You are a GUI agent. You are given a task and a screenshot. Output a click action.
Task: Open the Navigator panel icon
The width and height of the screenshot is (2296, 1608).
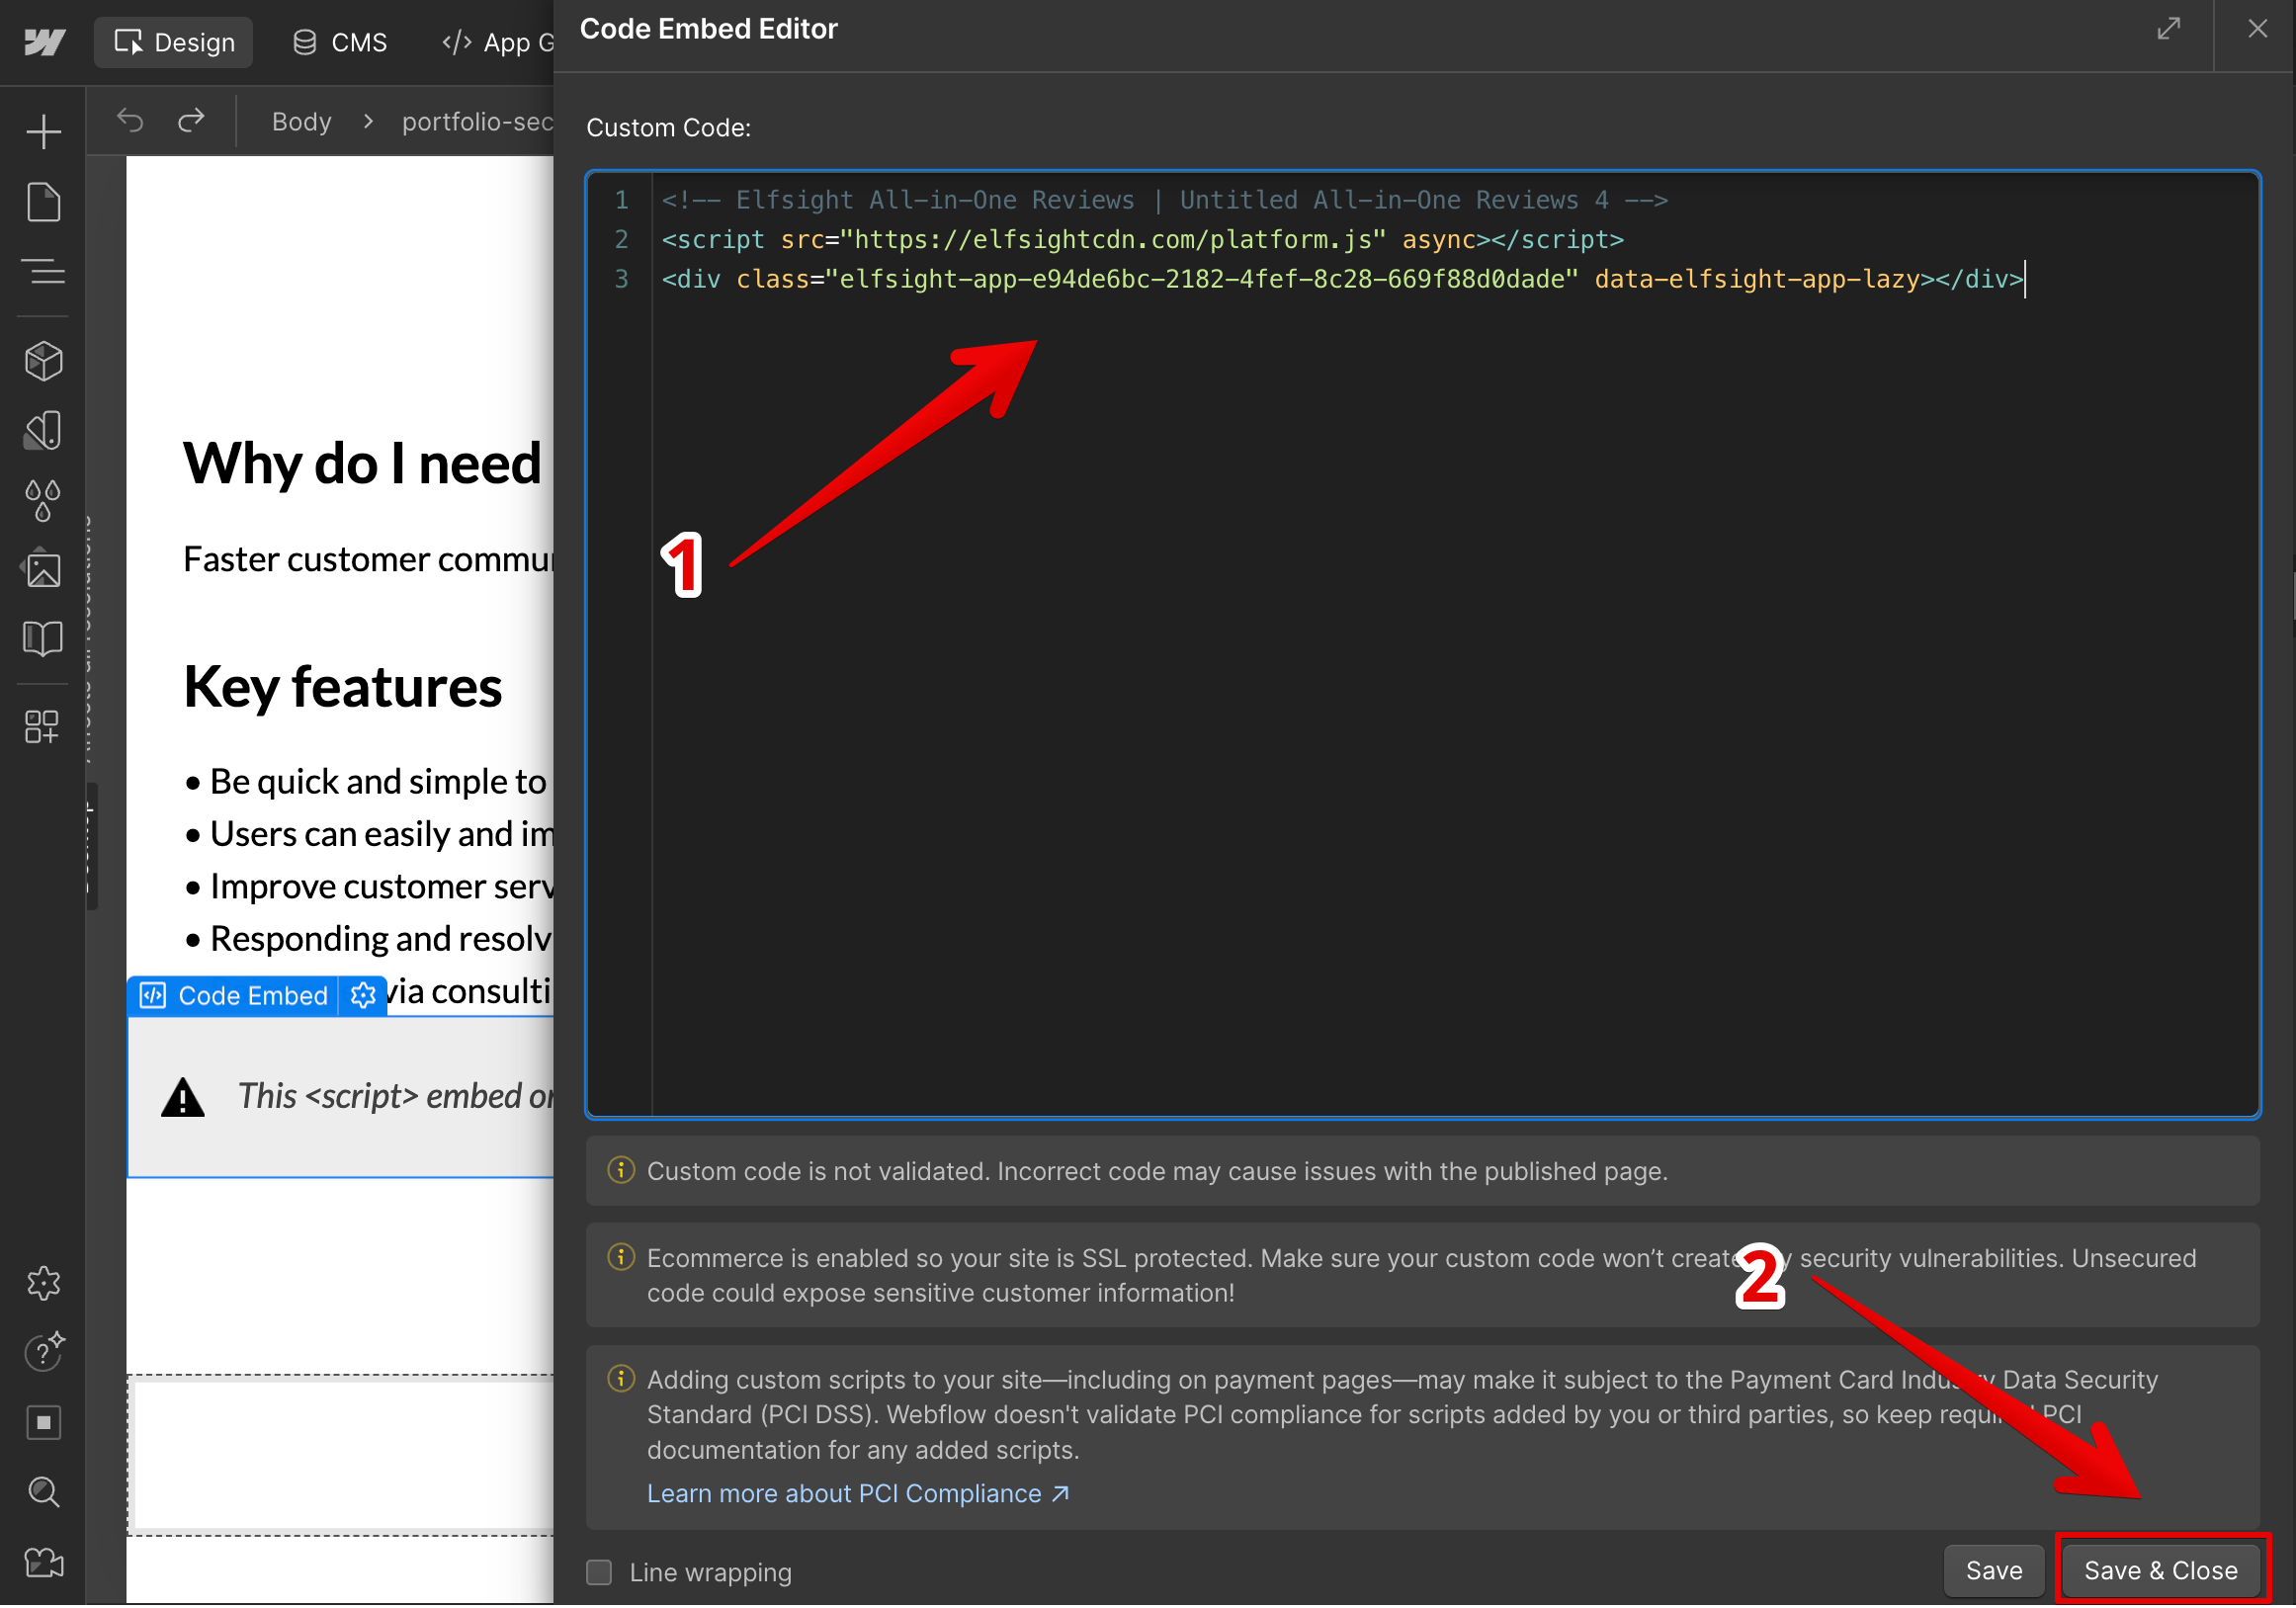pyautogui.click(x=43, y=271)
